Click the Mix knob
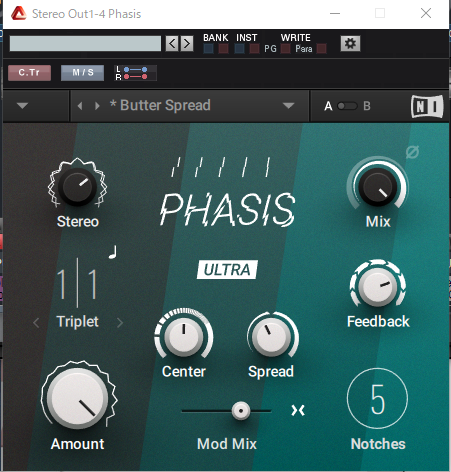Viewport: 451px width, 472px height. tap(378, 187)
